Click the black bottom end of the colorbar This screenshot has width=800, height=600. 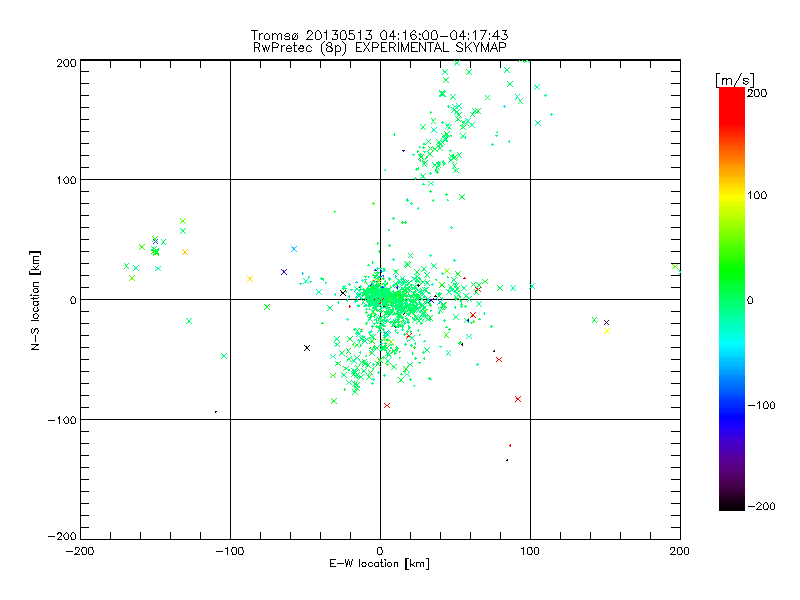click(x=732, y=505)
